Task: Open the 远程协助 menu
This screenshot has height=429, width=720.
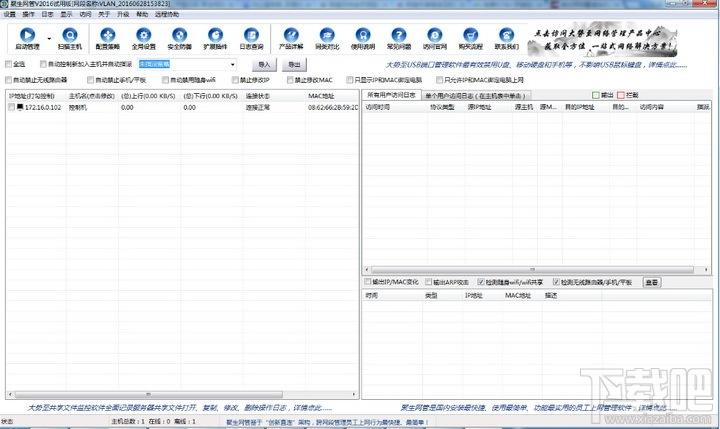Action: click(x=167, y=14)
